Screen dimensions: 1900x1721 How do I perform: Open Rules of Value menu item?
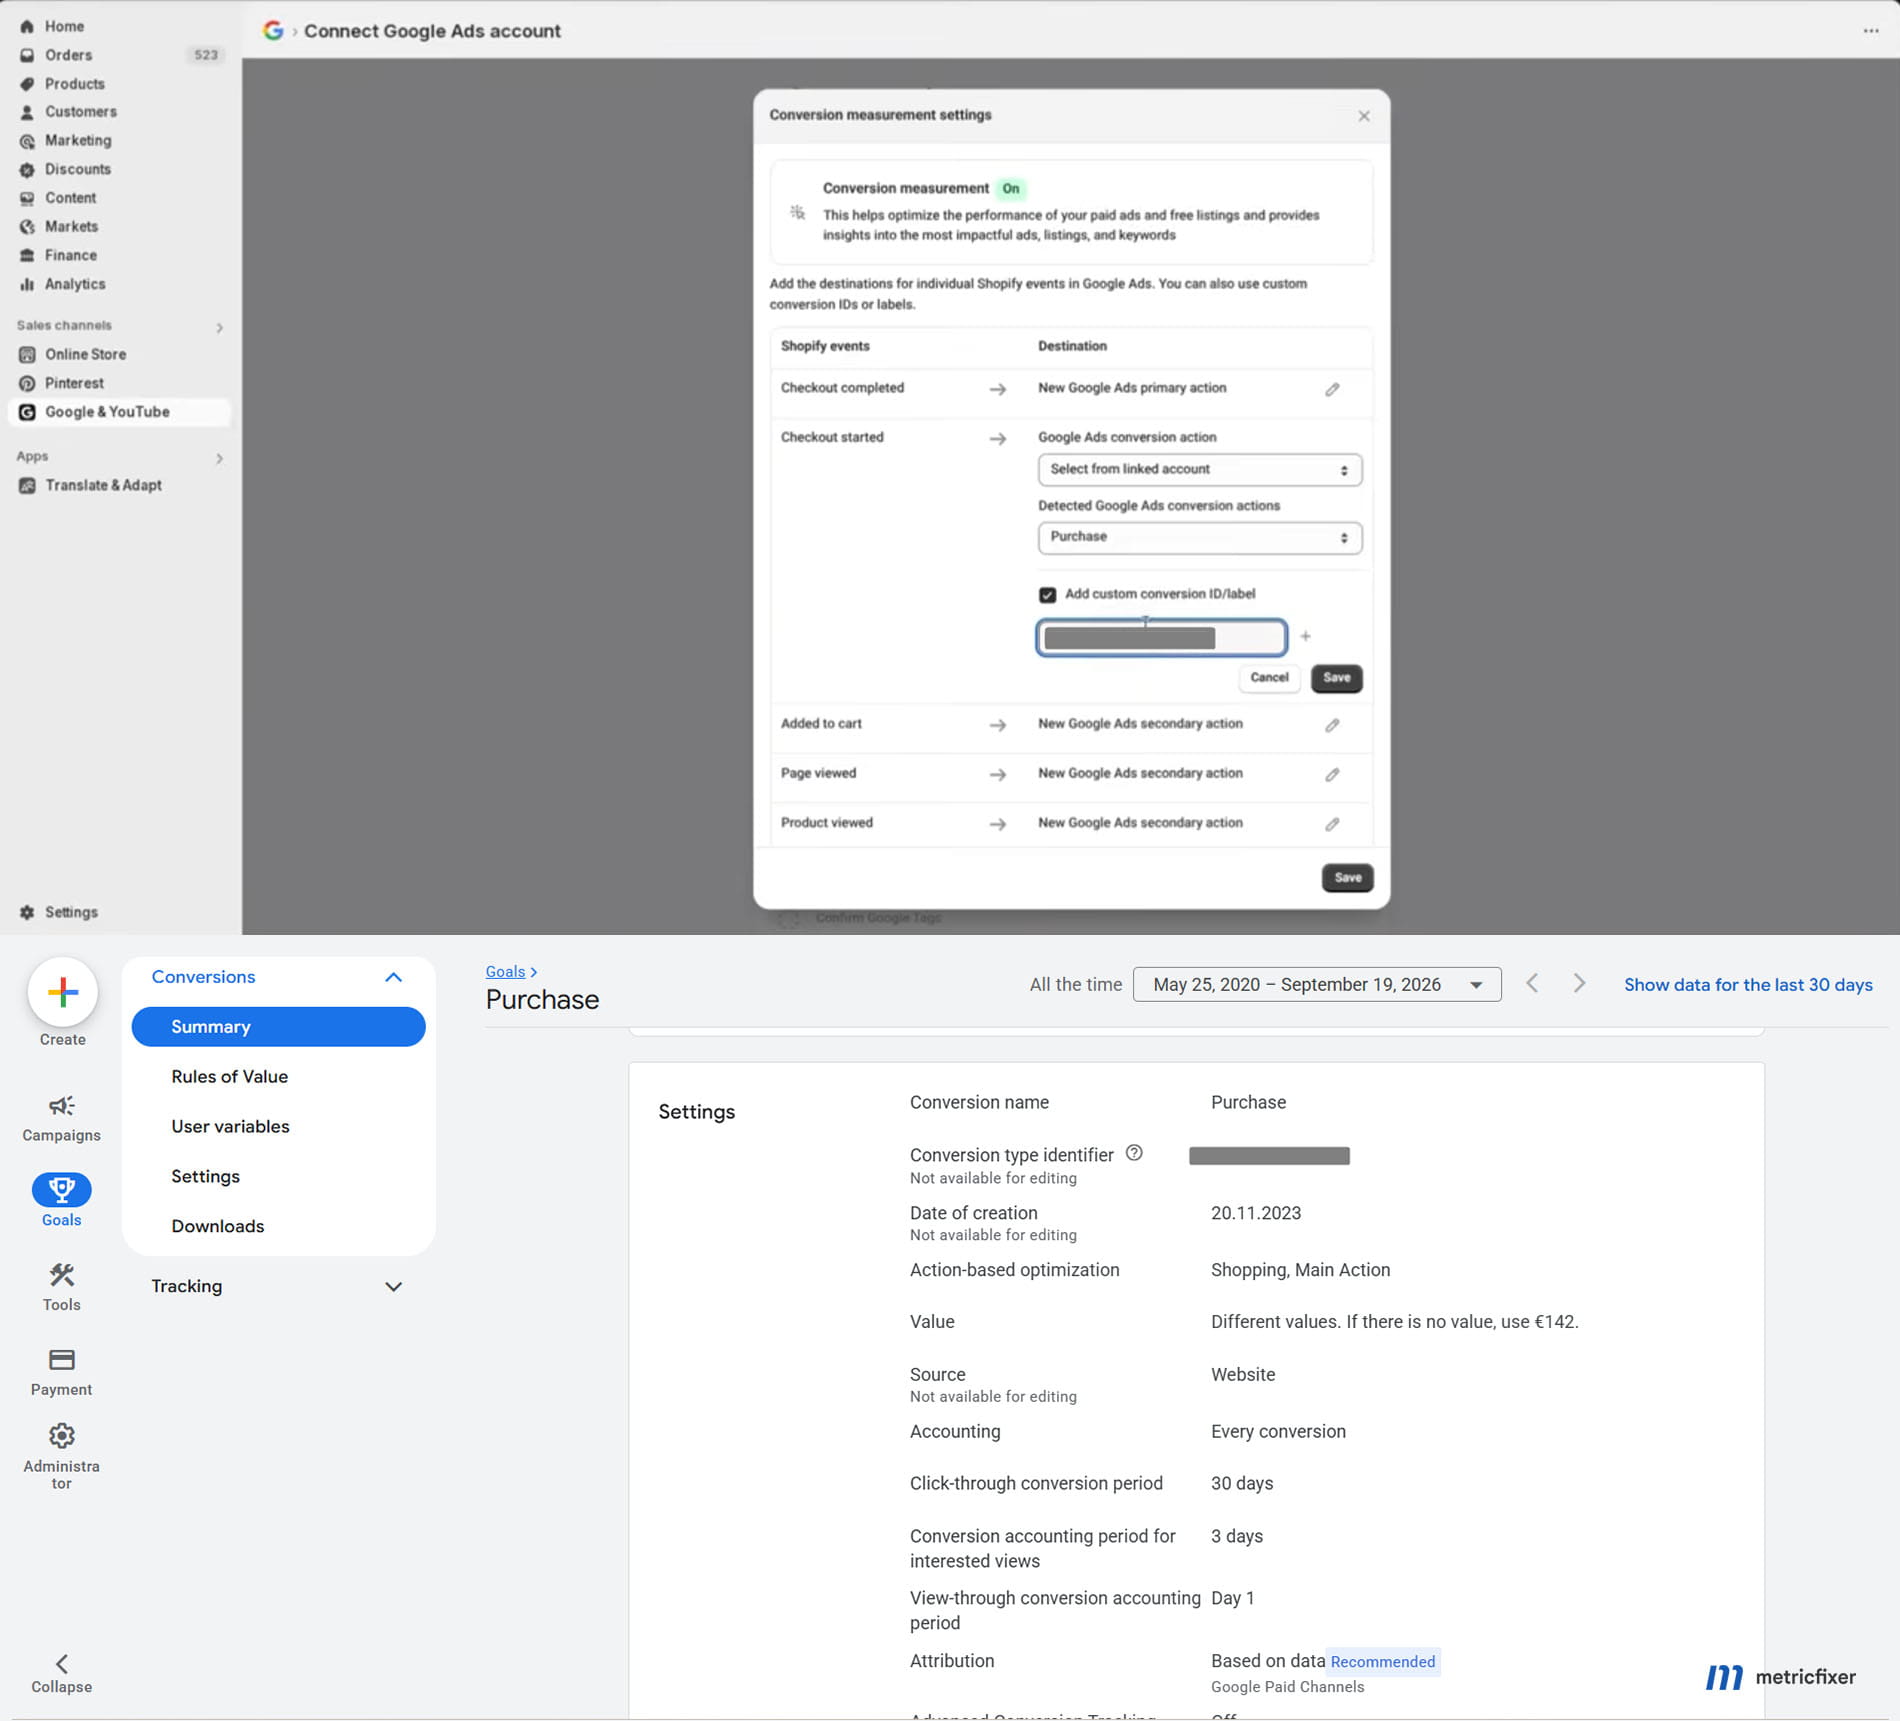229,1077
